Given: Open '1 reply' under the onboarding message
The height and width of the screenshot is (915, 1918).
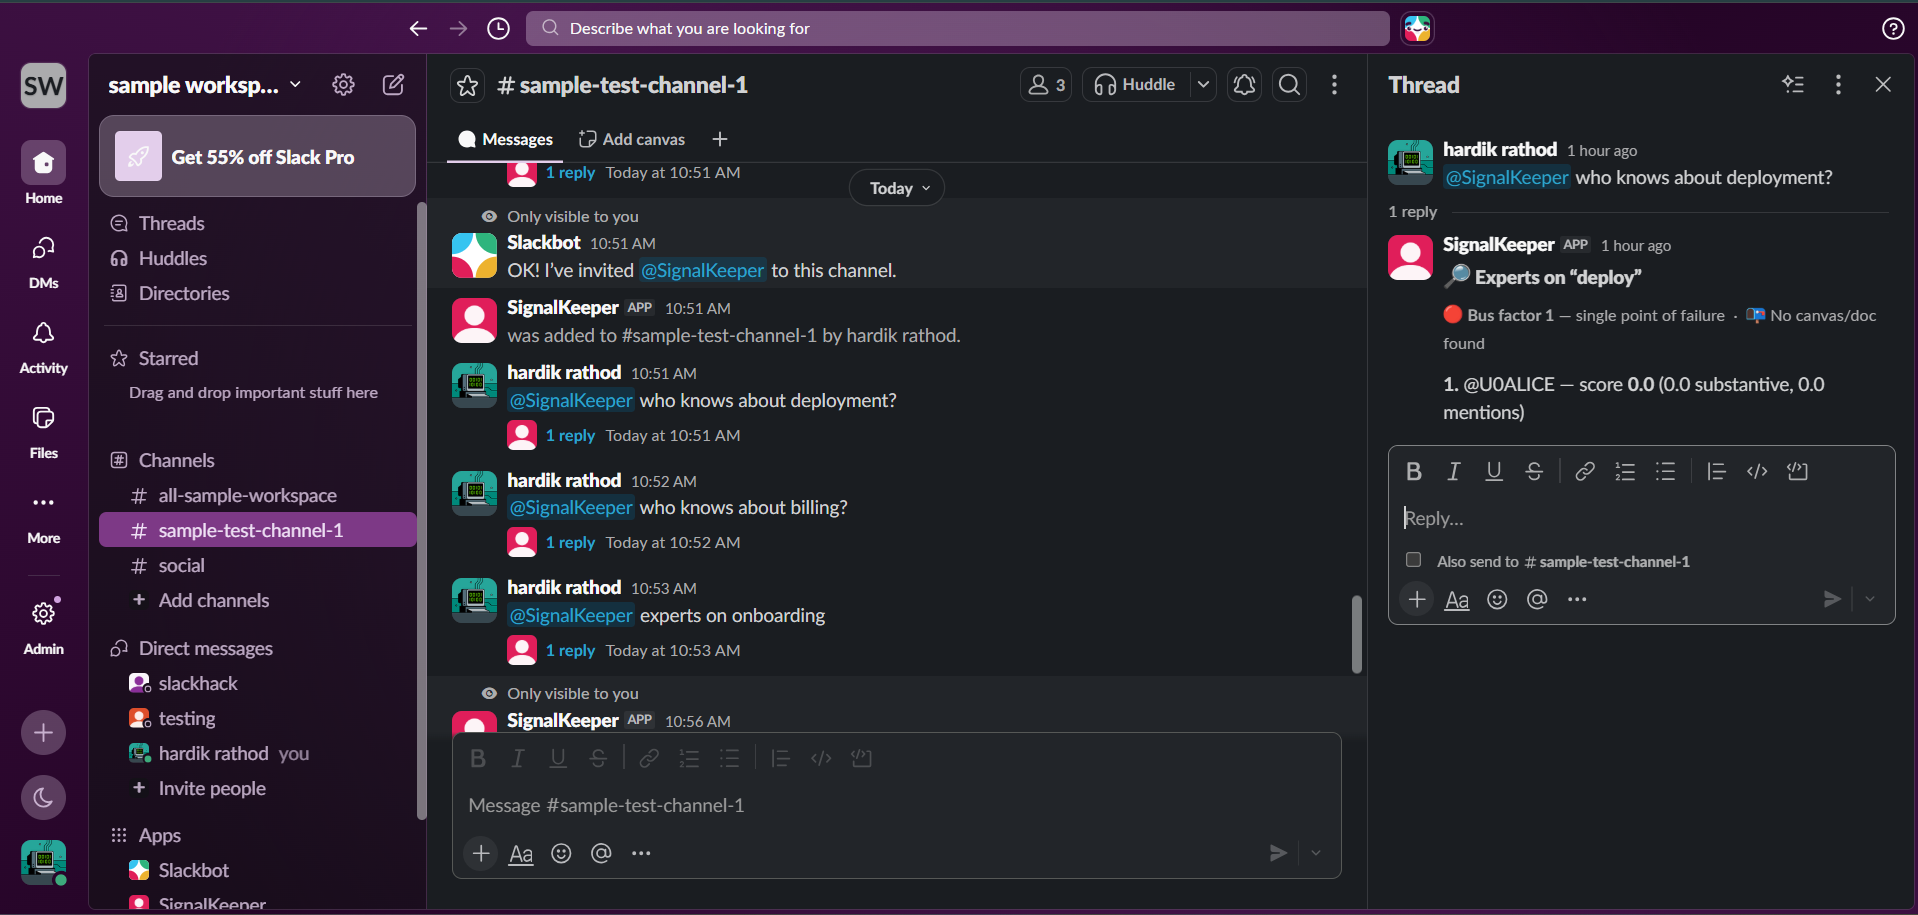Looking at the screenshot, I should [x=570, y=651].
